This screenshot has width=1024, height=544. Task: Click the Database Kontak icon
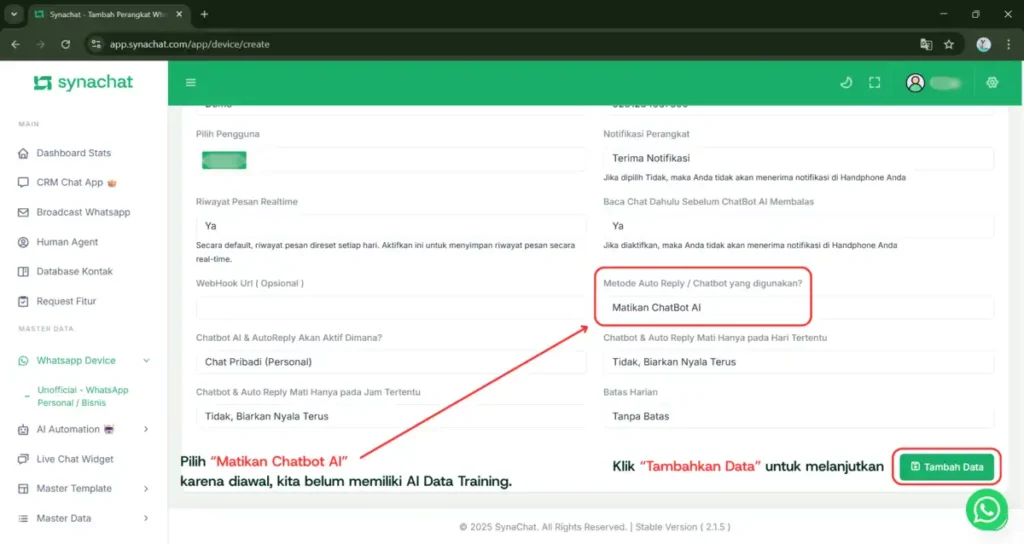click(x=24, y=271)
